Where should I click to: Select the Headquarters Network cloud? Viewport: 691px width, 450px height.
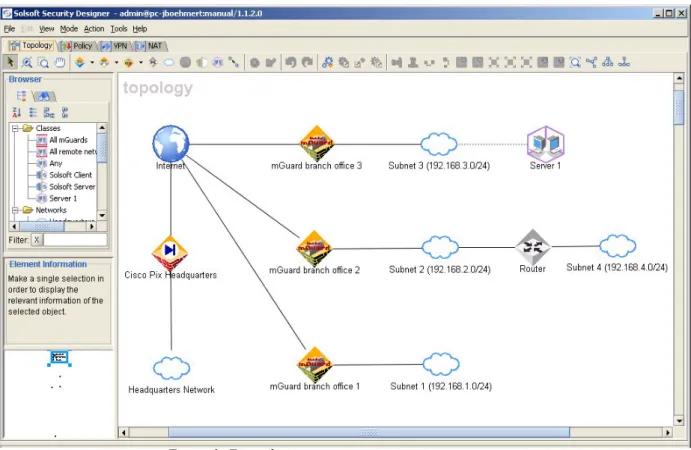click(x=171, y=368)
